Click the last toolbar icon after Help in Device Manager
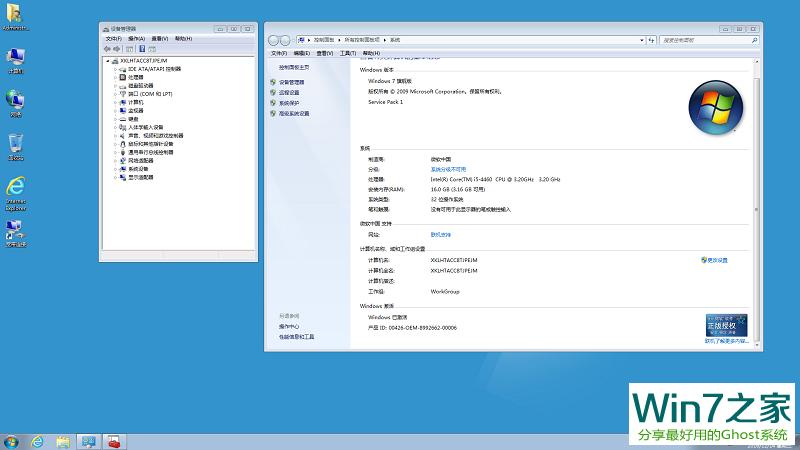800x450 pixels. [x=152, y=49]
